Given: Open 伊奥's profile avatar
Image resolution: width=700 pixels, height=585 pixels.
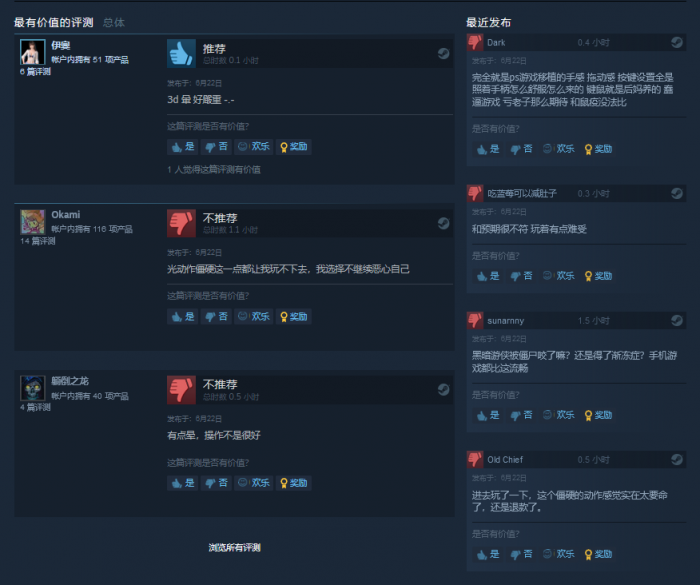Looking at the screenshot, I should 33,52.
